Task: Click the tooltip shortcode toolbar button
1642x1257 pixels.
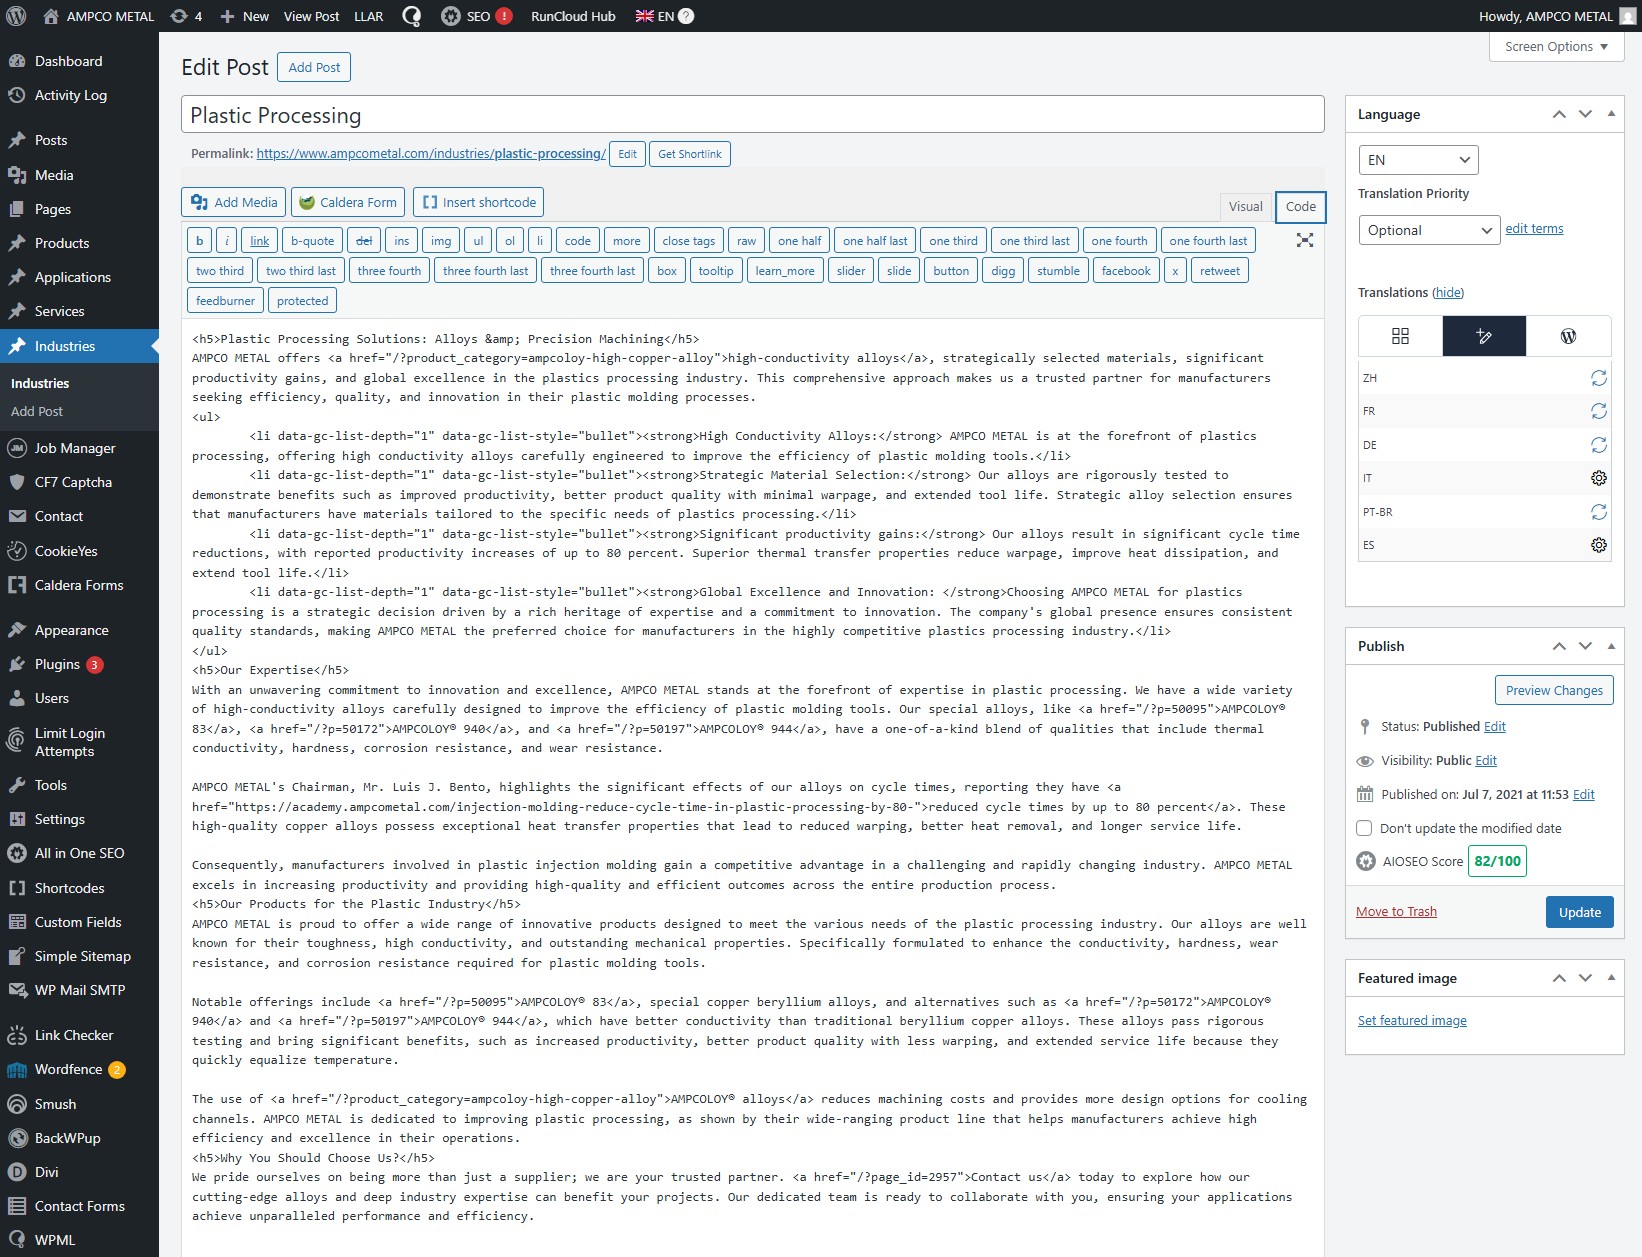Action: (x=715, y=271)
